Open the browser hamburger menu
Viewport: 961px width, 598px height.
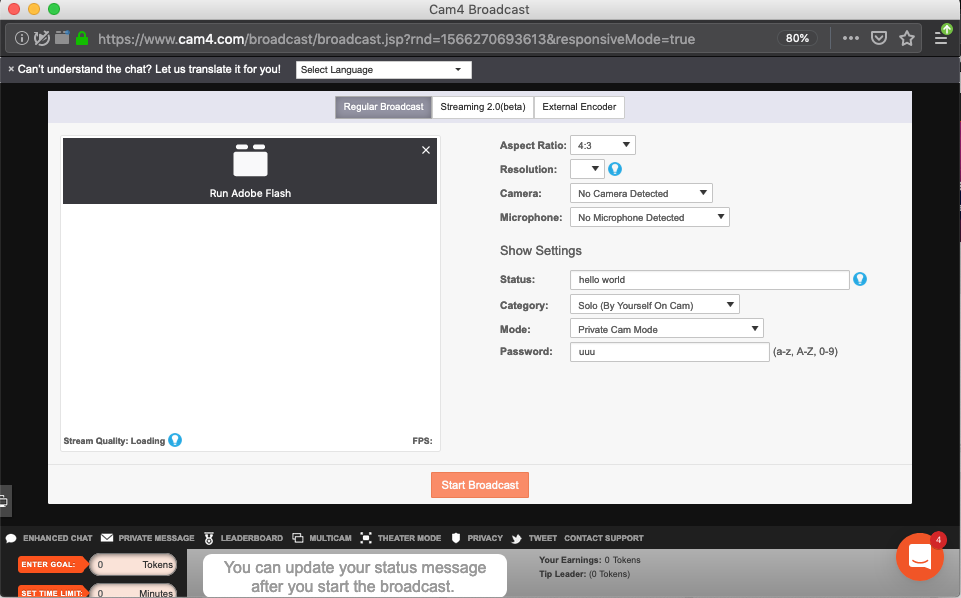pos(940,39)
